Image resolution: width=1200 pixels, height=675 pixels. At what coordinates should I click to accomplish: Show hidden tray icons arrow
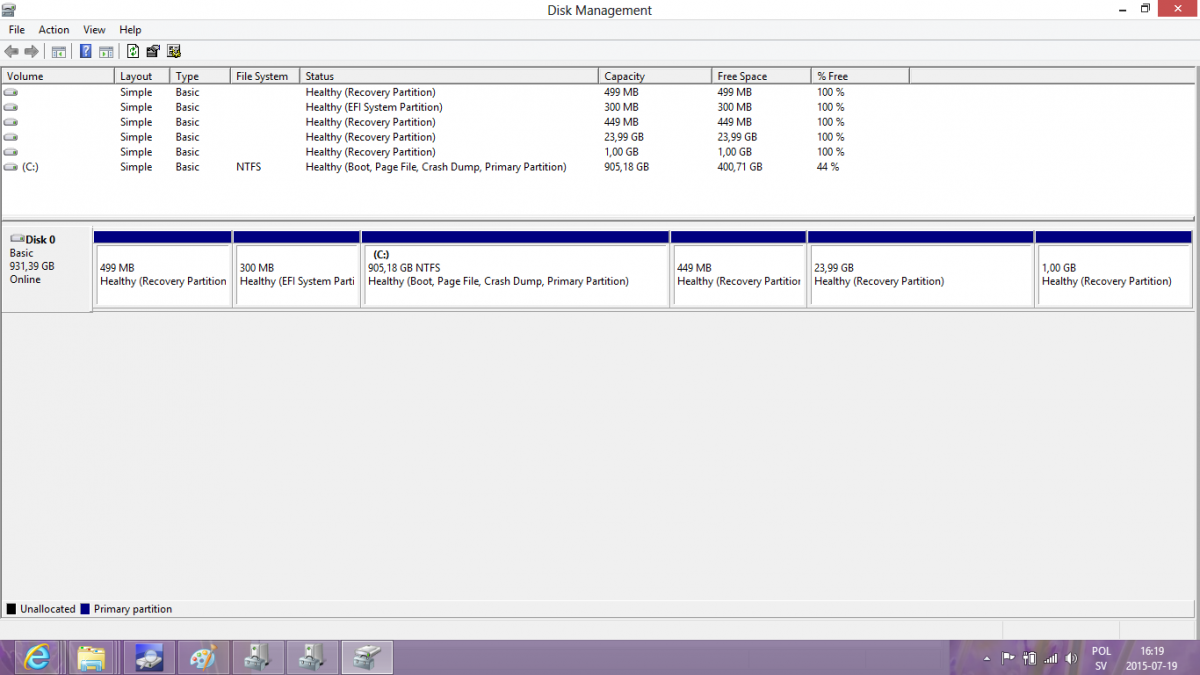[987, 658]
